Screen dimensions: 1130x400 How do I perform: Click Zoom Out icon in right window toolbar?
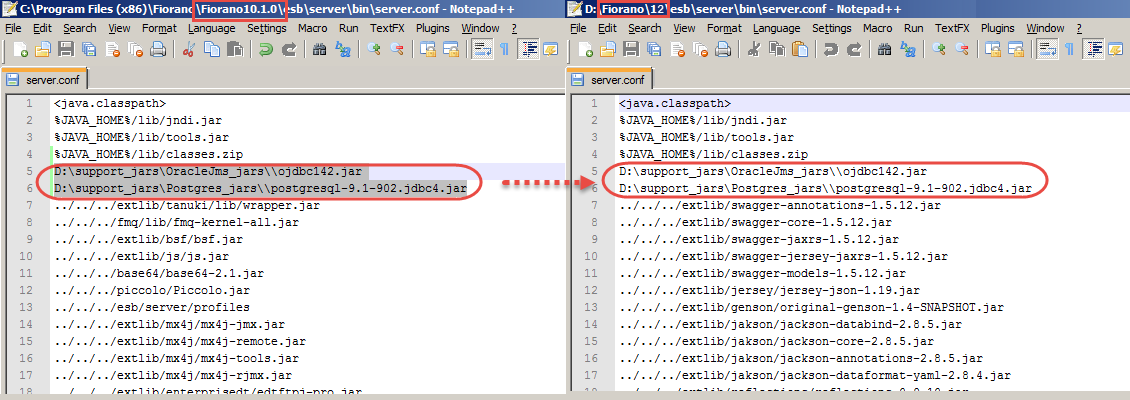[x=963, y=49]
